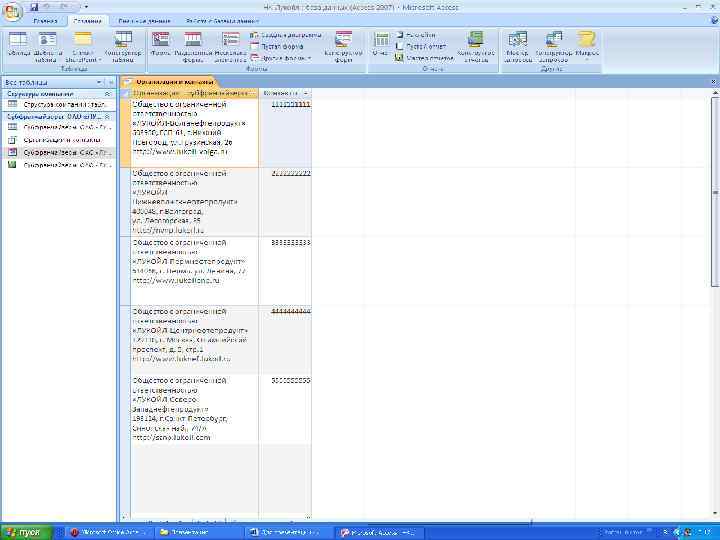Switch to Microsoft Access taskbar button
720x540 pixels.
pos(378,533)
